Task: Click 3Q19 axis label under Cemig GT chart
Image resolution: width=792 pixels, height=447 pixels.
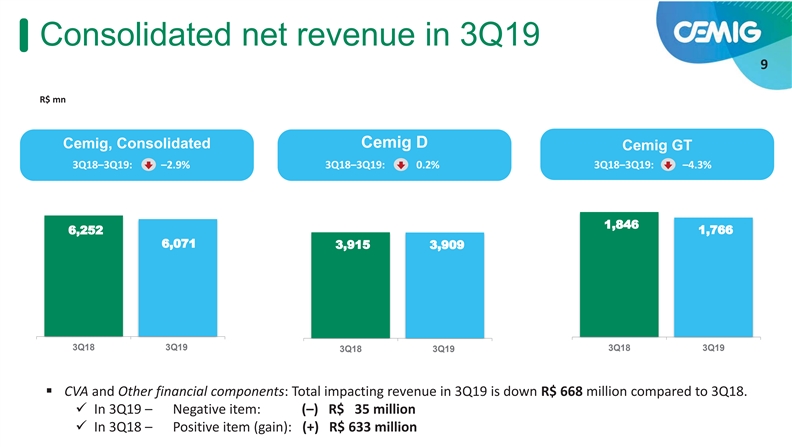Action: coord(713,348)
